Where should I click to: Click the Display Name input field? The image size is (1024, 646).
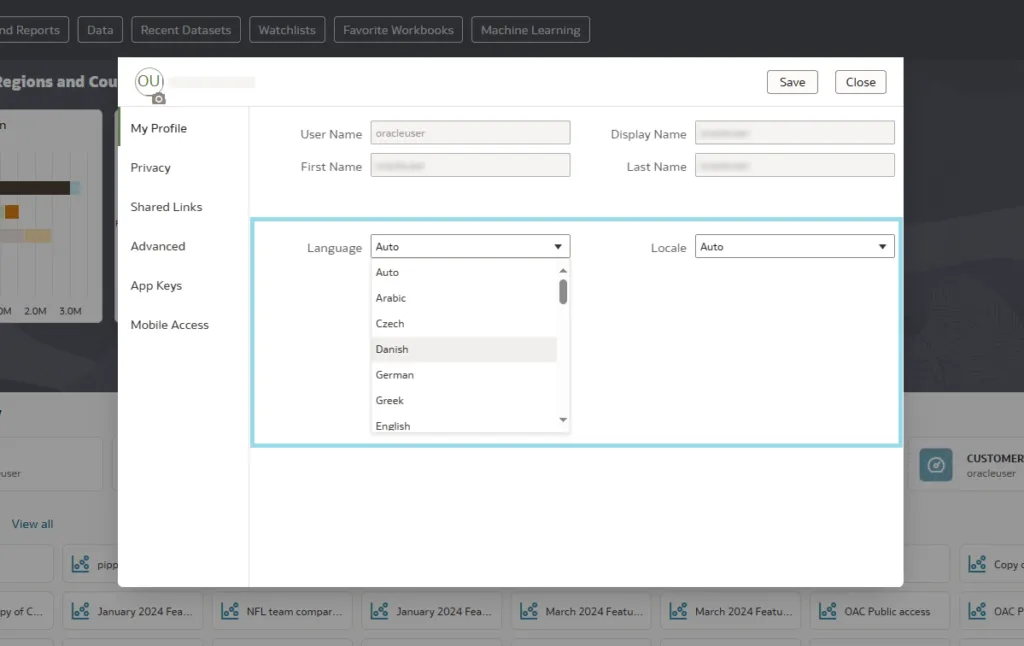coord(795,134)
